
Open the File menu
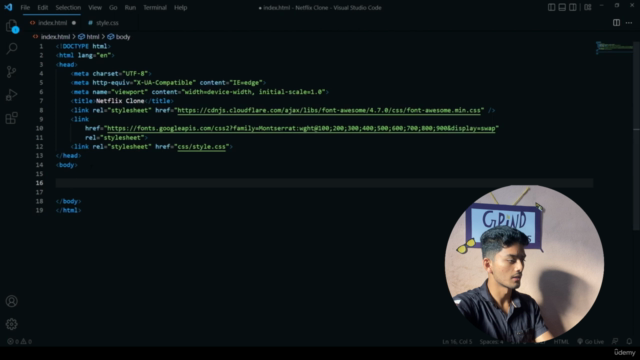25,7
